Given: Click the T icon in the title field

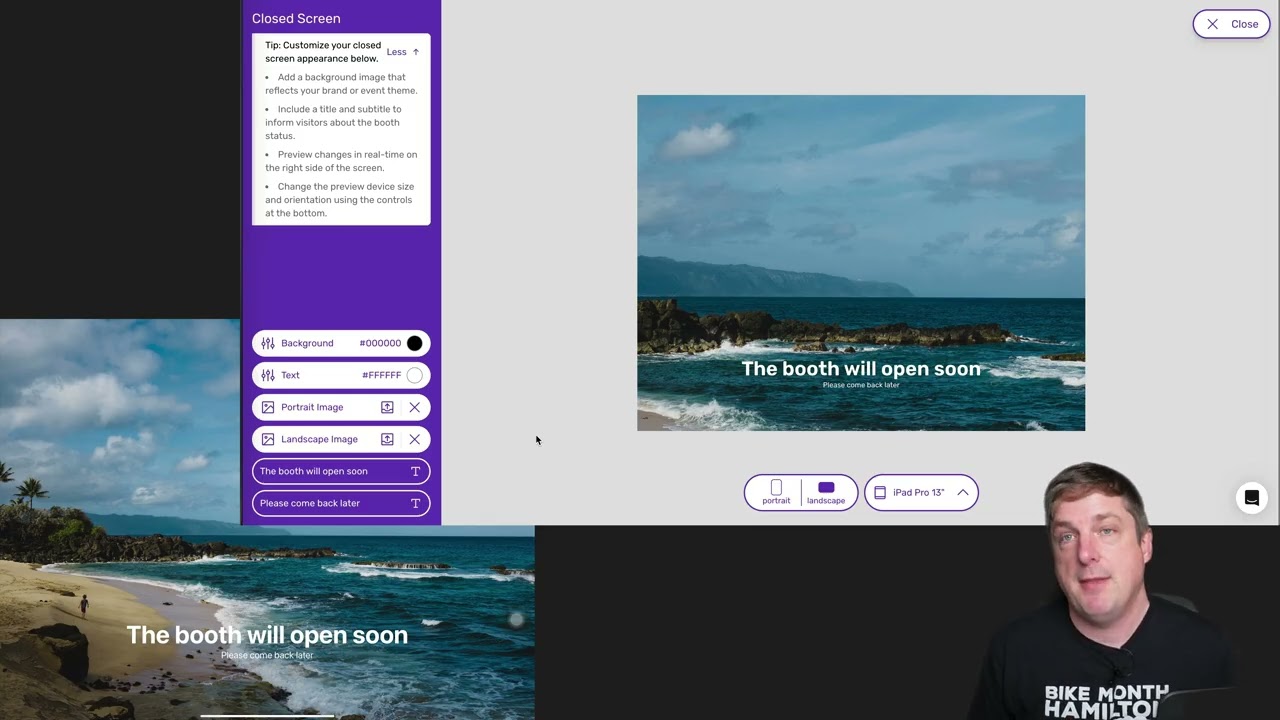Looking at the screenshot, I should [415, 471].
